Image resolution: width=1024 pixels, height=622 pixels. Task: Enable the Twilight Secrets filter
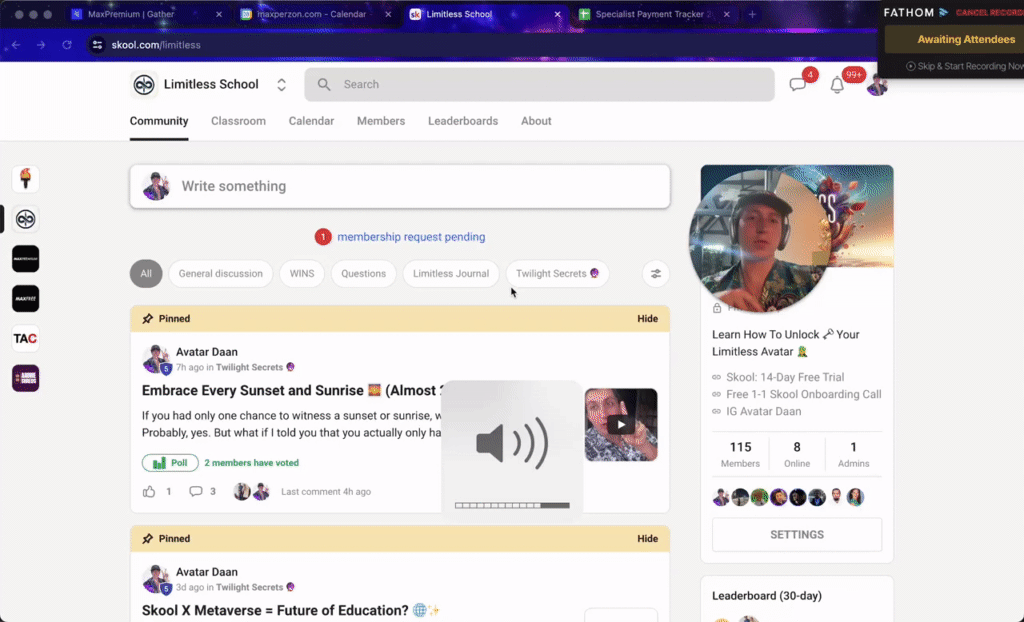pyautogui.click(x=557, y=273)
